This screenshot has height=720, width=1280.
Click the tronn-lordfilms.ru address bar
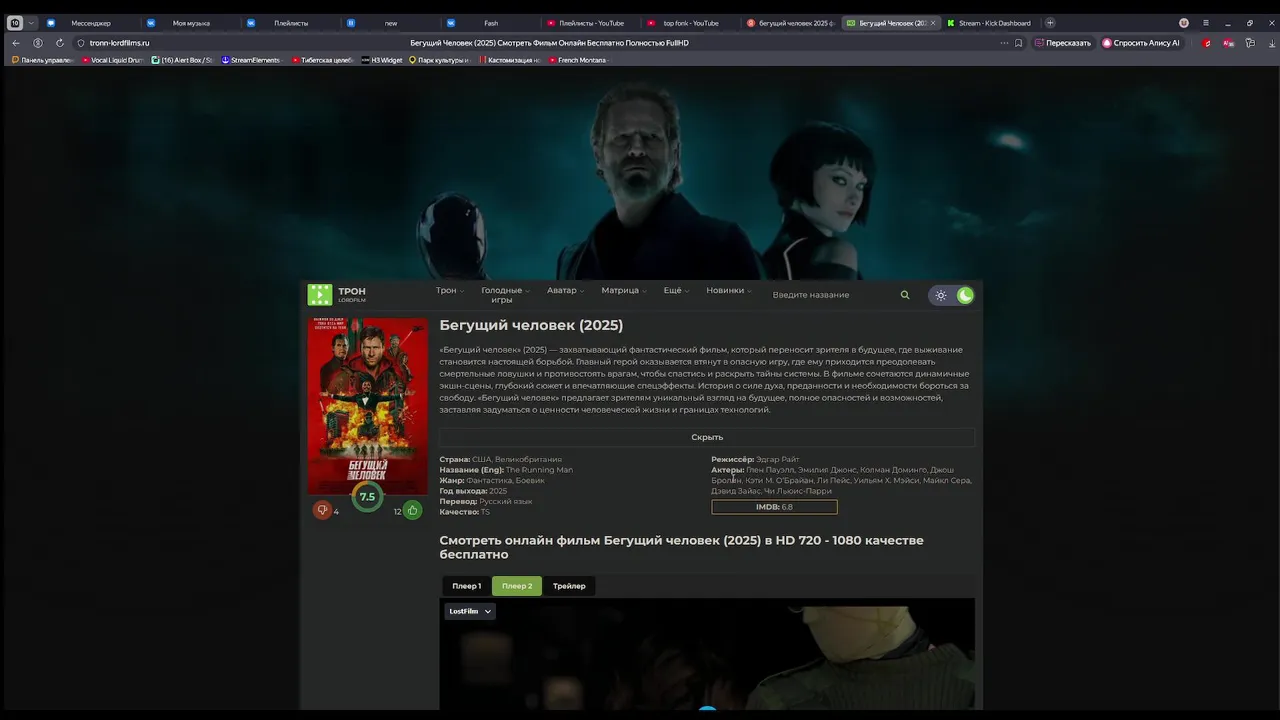click(x=119, y=43)
